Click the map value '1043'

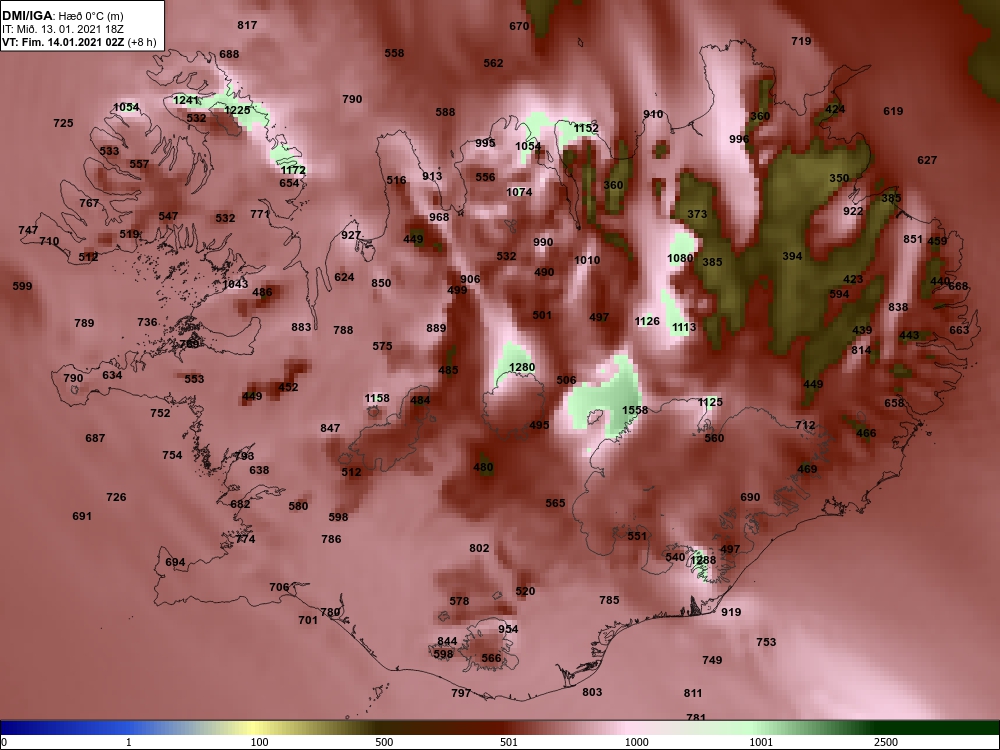235,284
